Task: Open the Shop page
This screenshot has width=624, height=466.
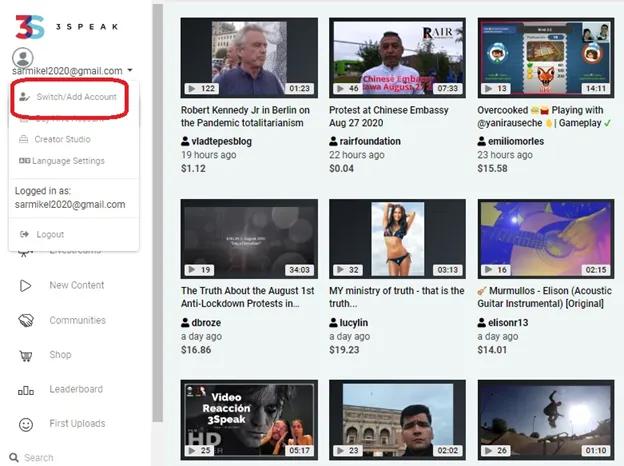Action: [x=60, y=355]
